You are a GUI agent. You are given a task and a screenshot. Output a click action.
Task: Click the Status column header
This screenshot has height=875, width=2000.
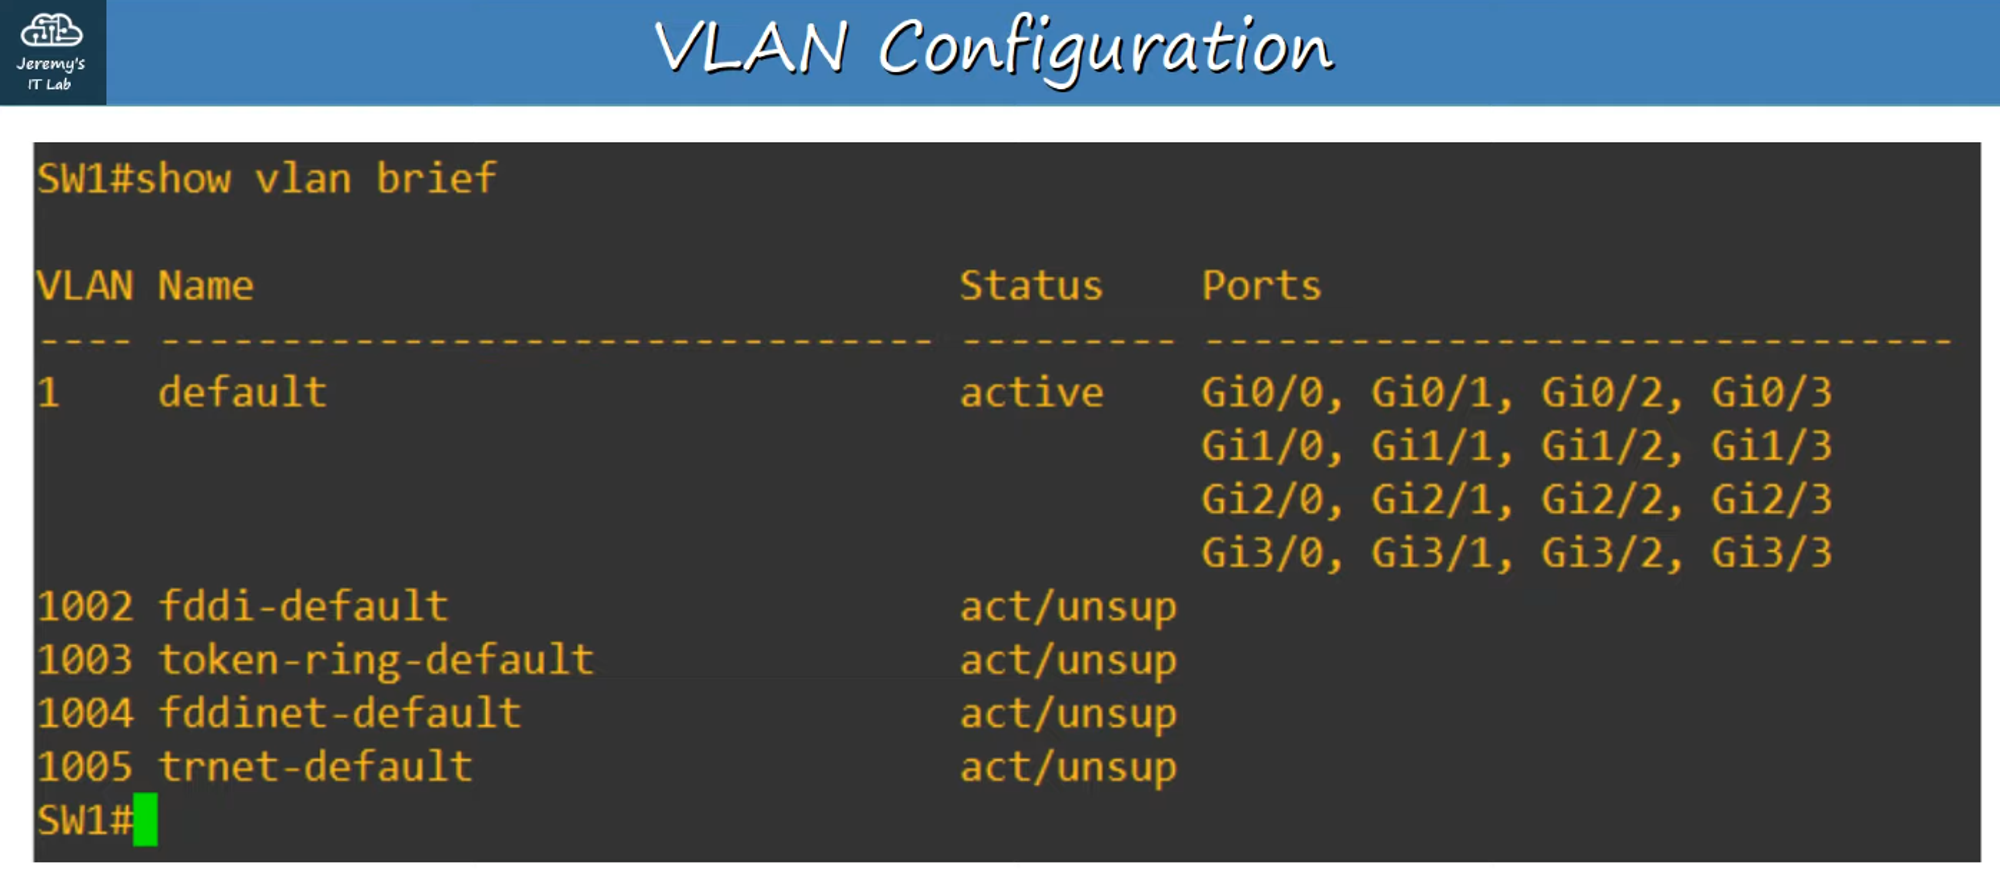point(1031,286)
